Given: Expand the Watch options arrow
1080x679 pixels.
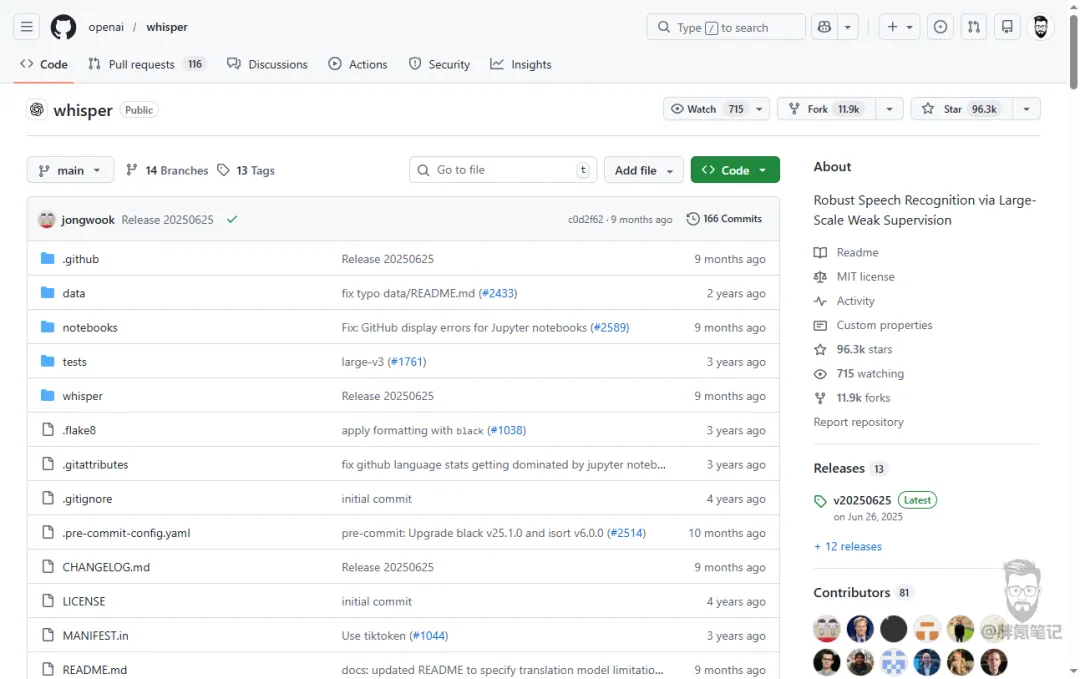Looking at the screenshot, I should click(759, 109).
